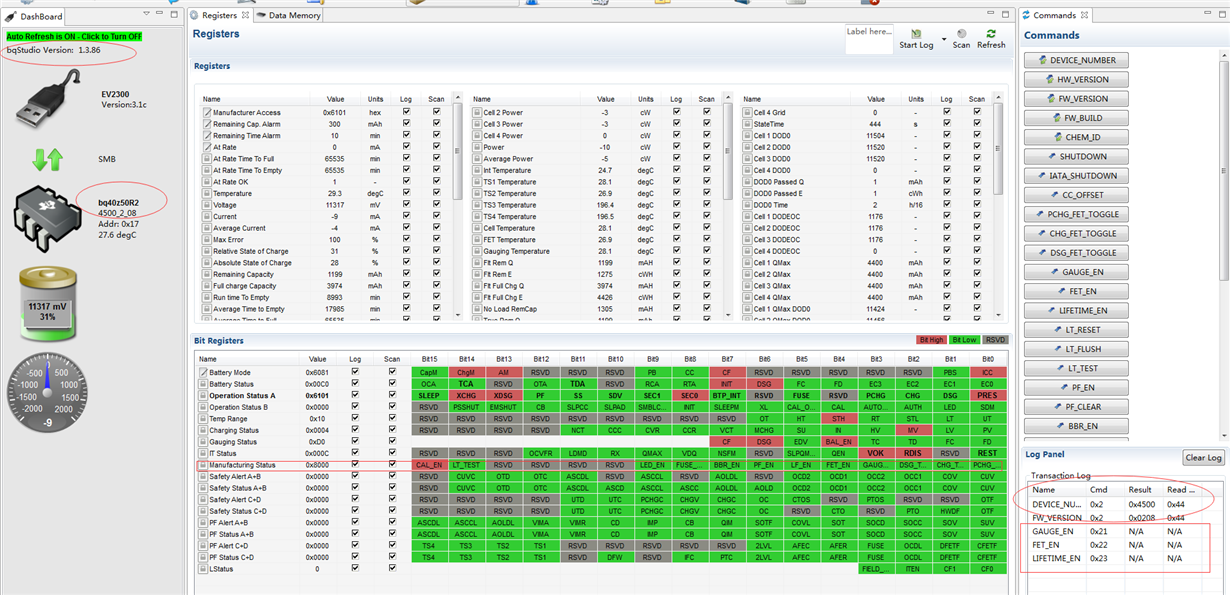
Task: Click the green SMB communication arrows
Action: 46,159
